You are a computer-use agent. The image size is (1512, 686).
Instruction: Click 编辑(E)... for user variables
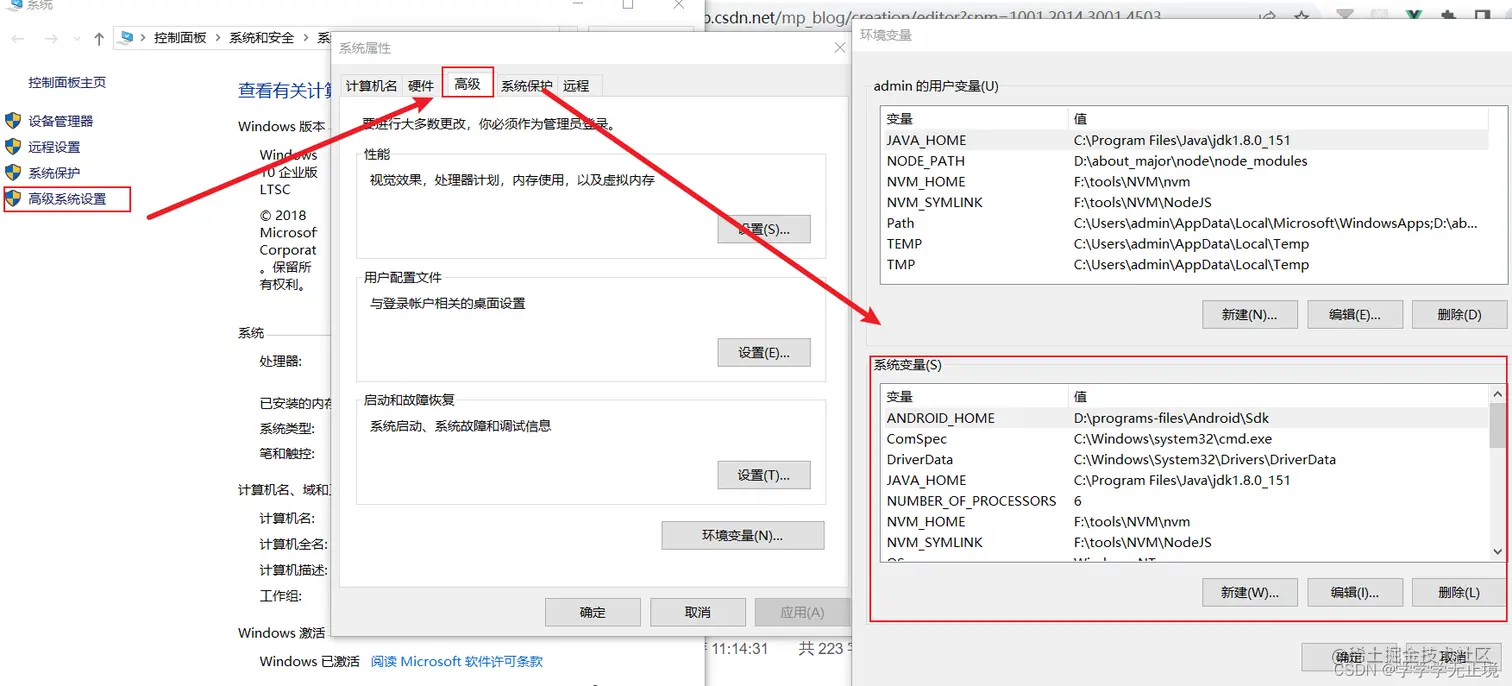pyautogui.click(x=1355, y=314)
